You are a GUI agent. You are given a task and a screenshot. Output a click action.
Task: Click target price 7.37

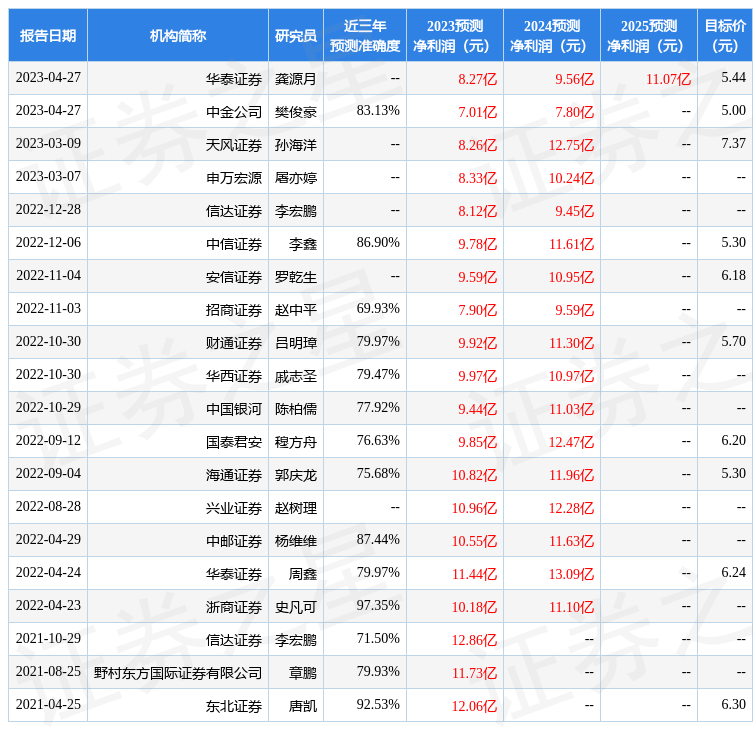click(733, 143)
